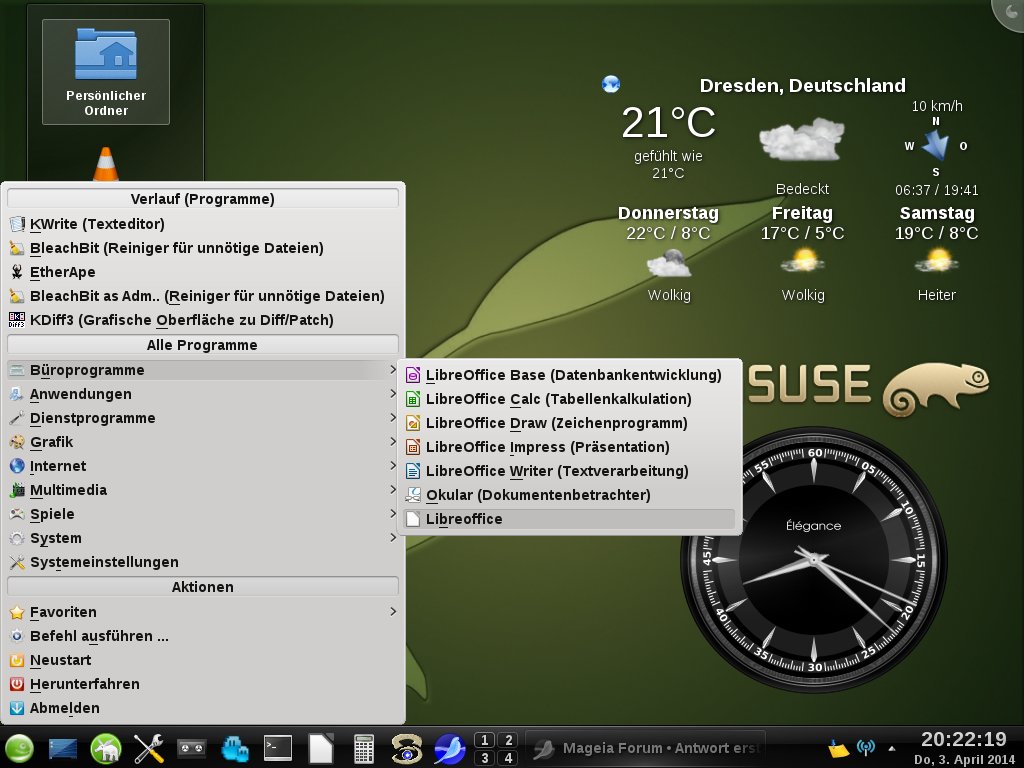
Task: Switch to virtual desktop 3
Action: (x=485, y=758)
